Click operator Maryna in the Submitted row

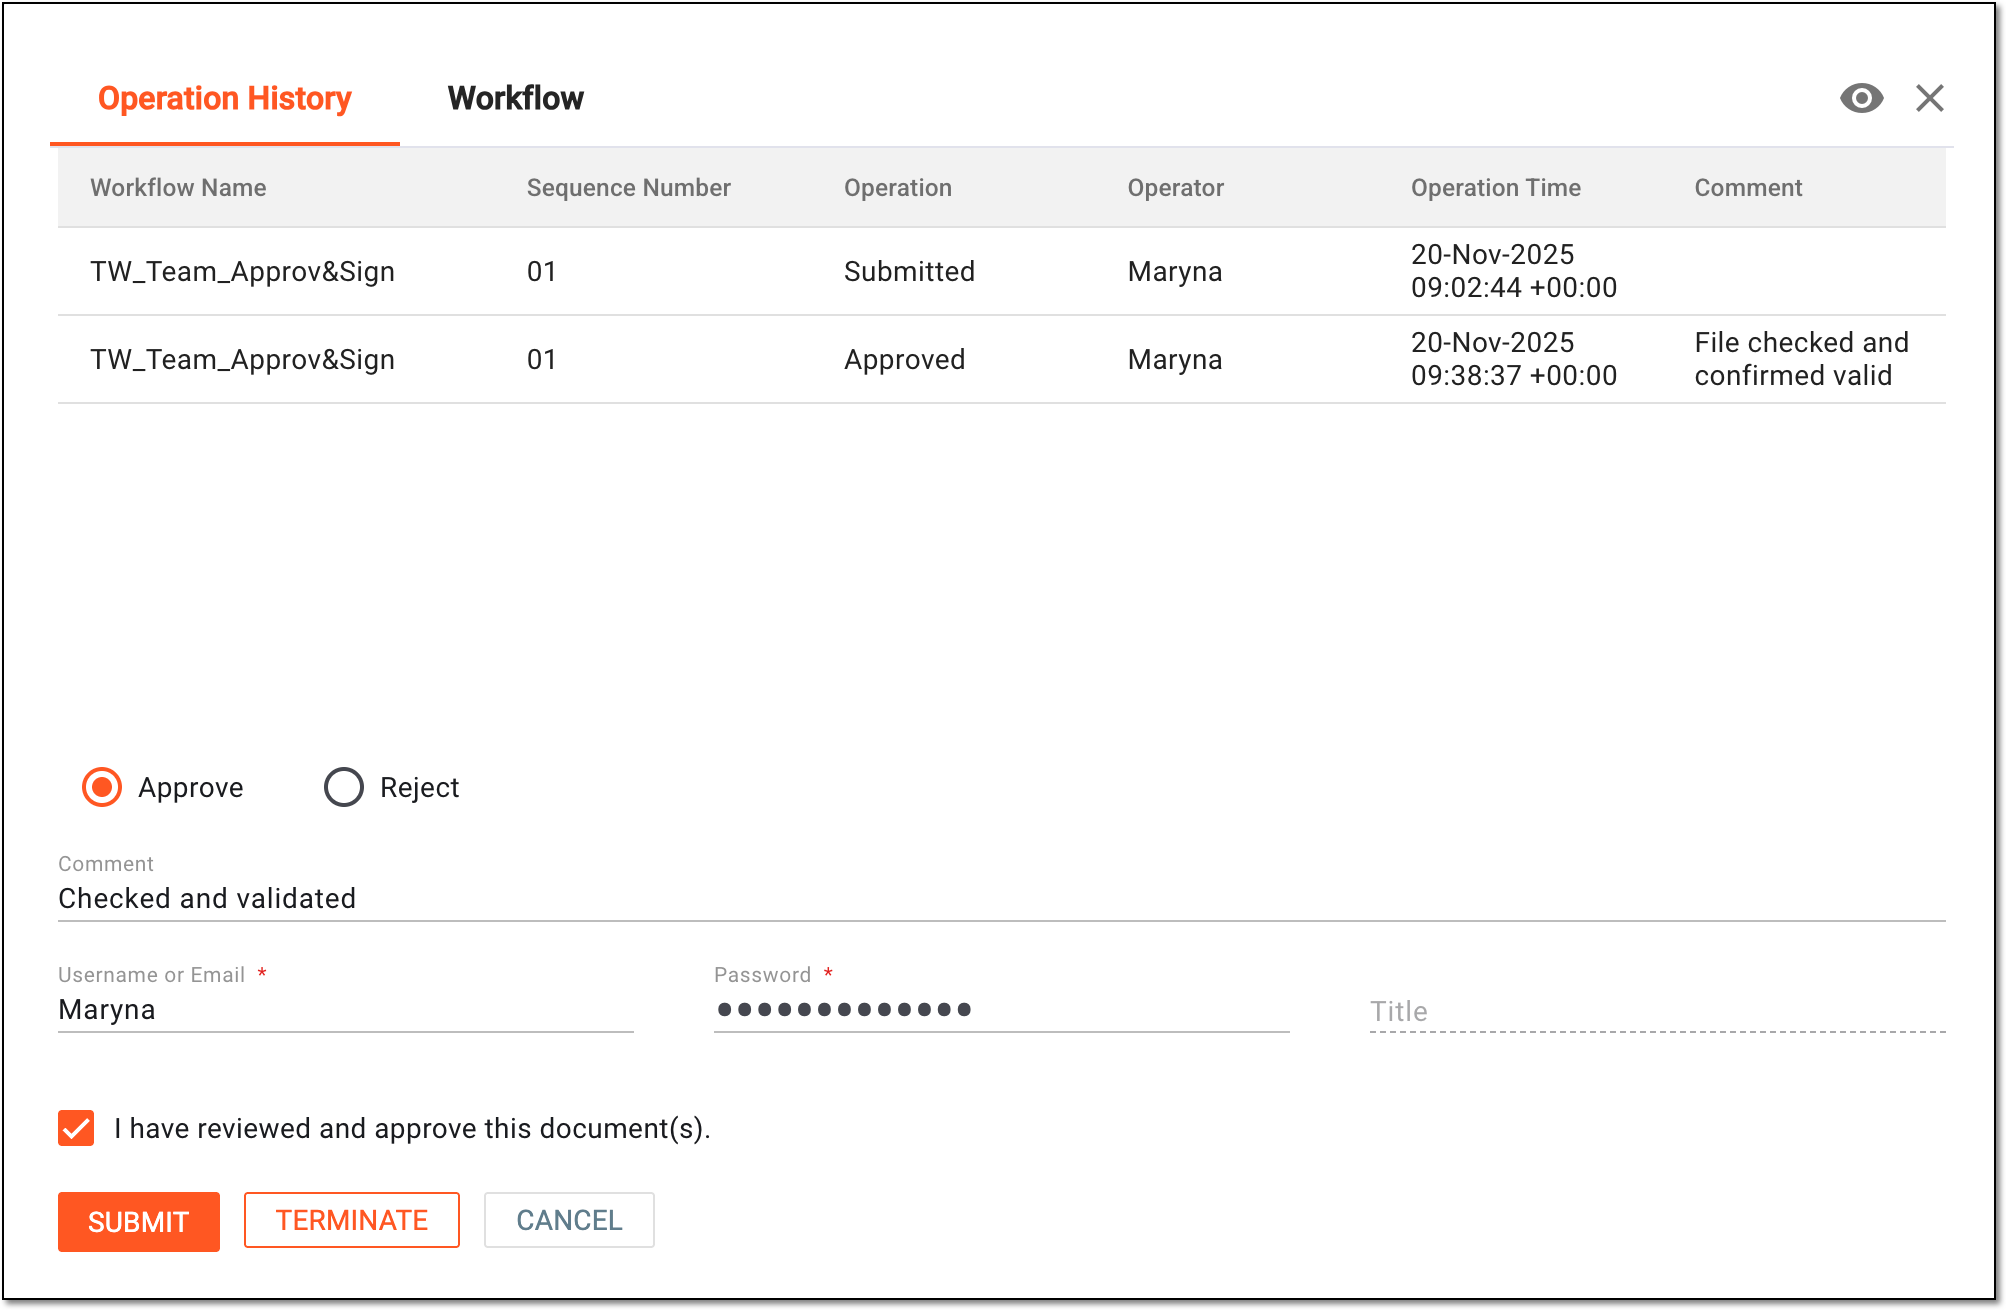tap(1175, 271)
